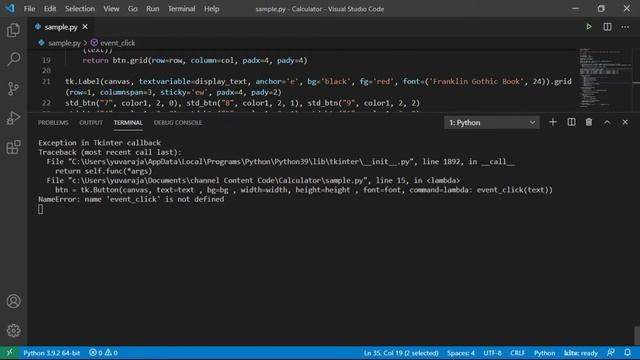The width and height of the screenshot is (640, 360).
Task: Click the terminal cursor prompt
Action: pos(40,209)
